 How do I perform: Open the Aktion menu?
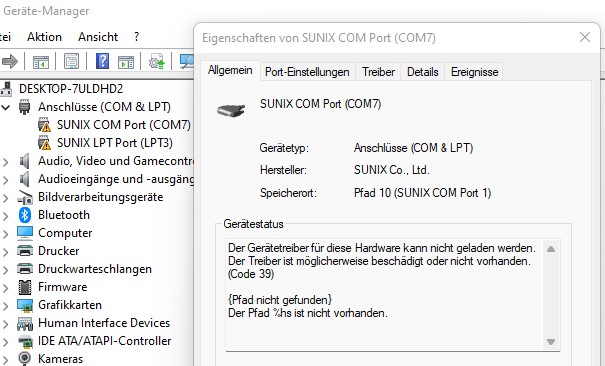44,37
